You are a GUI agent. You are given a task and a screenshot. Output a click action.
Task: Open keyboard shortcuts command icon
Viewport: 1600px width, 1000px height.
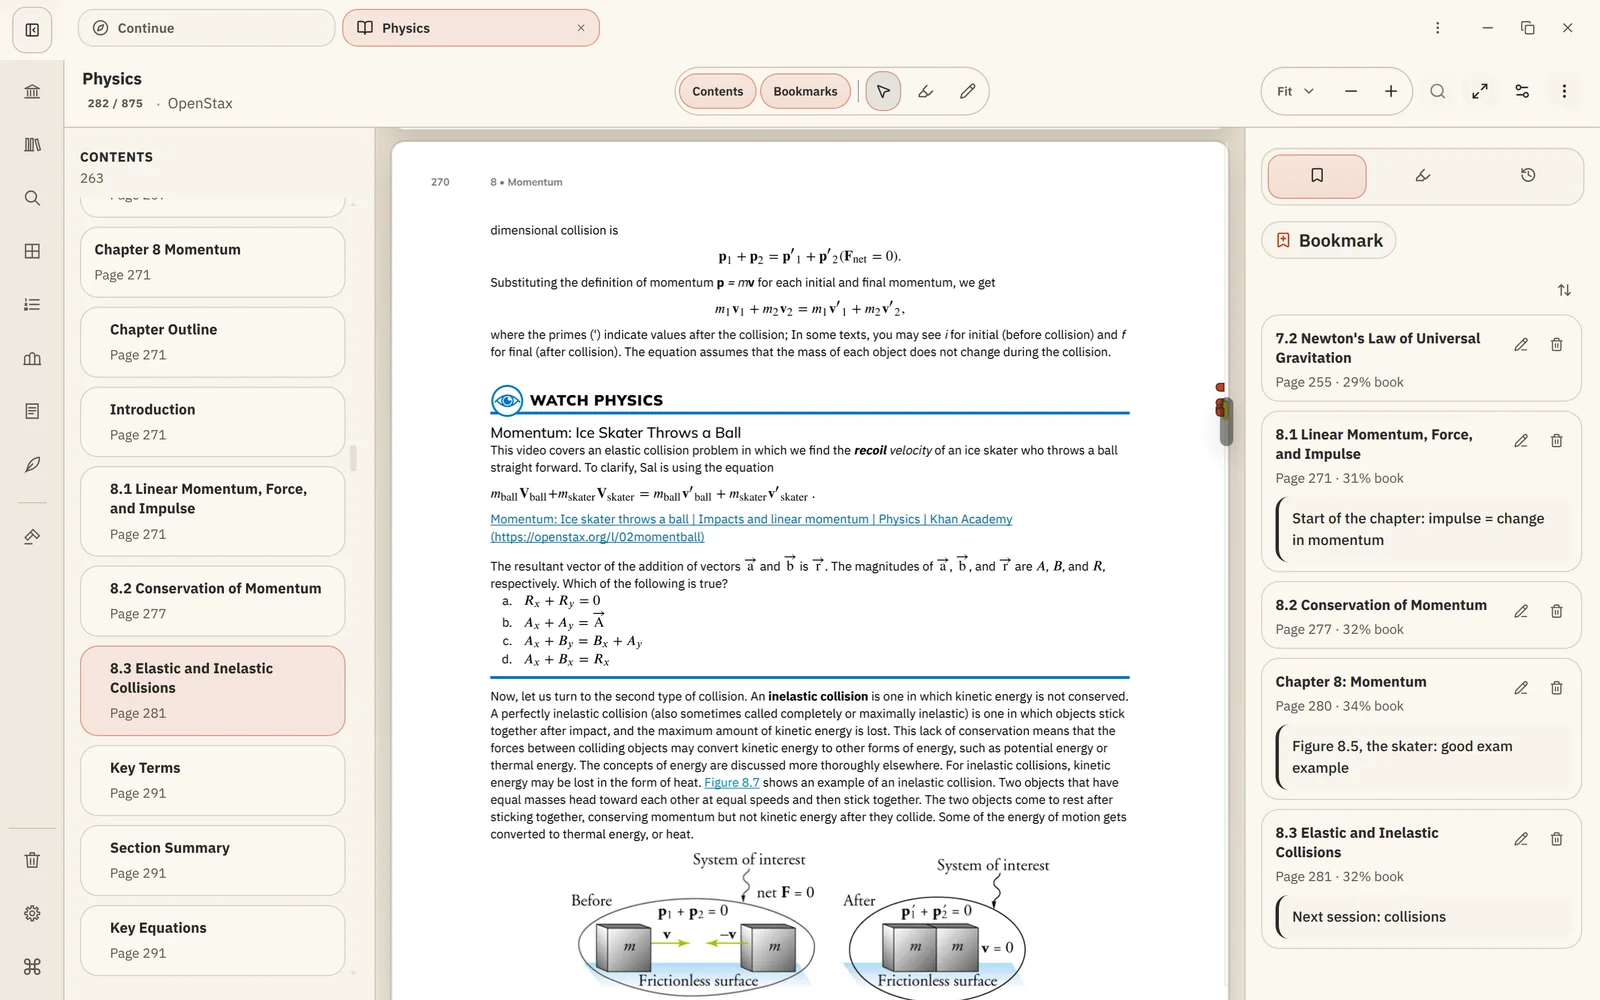[32, 966]
